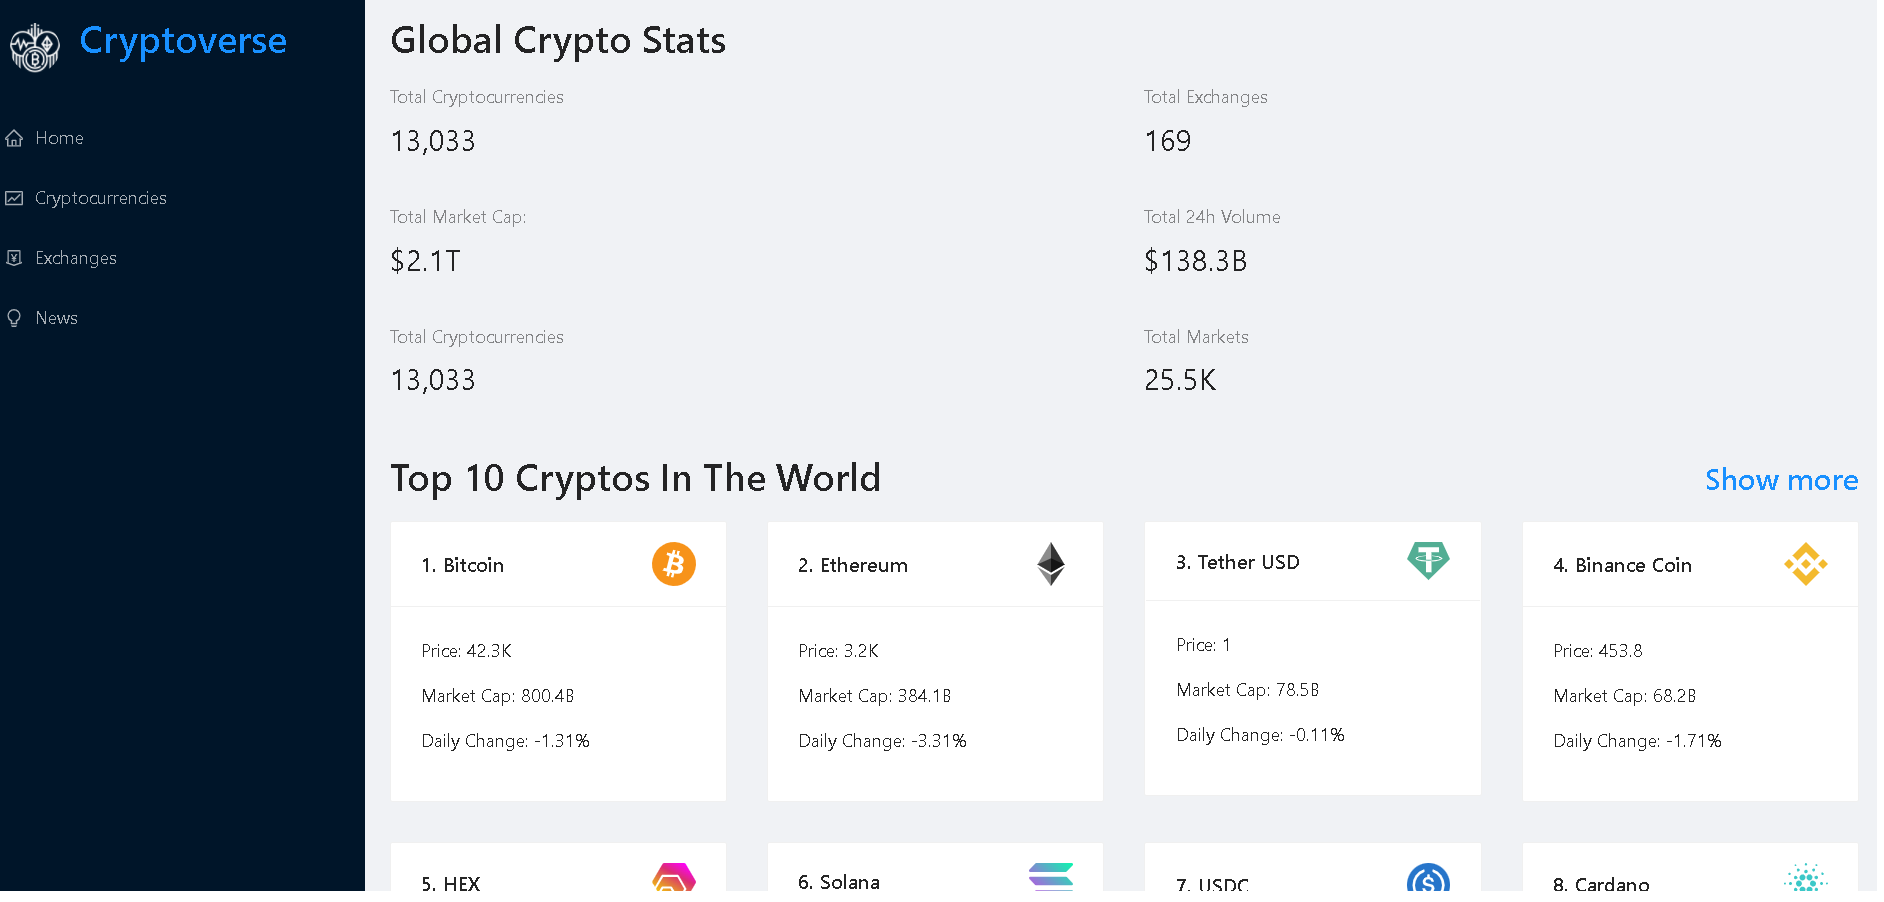The width and height of the screenshot is (1884, 902).
Task: Click the Cryptoverse logo icon
Action: click(35, 47)
